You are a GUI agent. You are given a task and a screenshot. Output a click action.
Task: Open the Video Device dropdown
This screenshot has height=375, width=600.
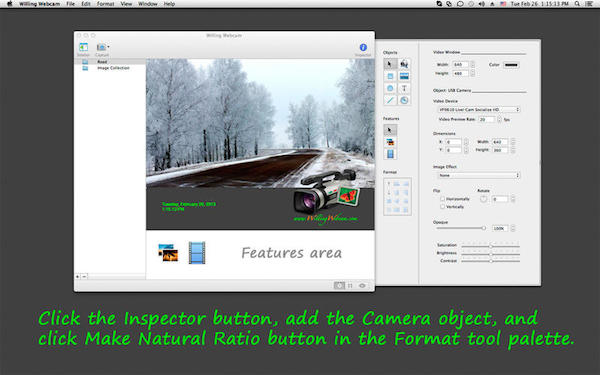click(479, 109)
